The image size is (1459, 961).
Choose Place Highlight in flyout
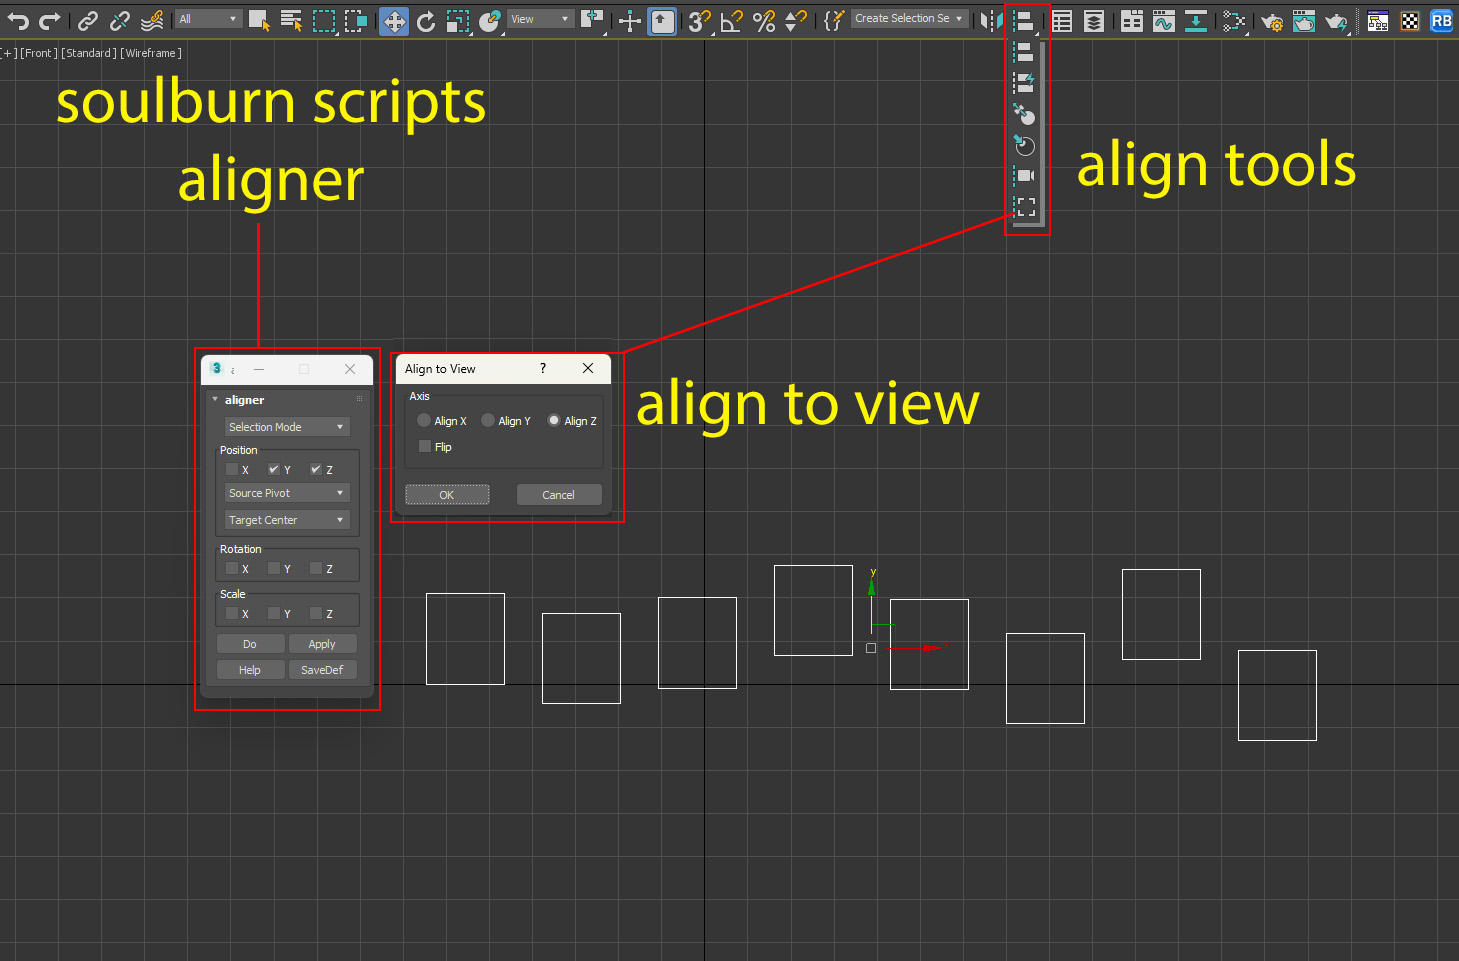[x=1024, y=145]
